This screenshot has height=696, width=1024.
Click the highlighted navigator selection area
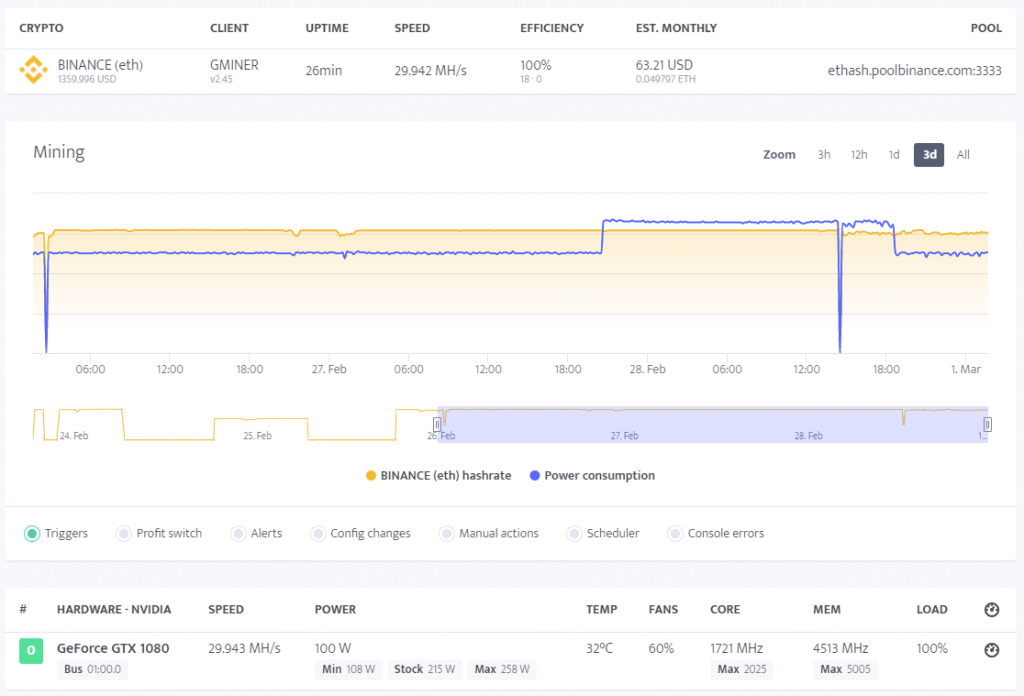[712, 424]
